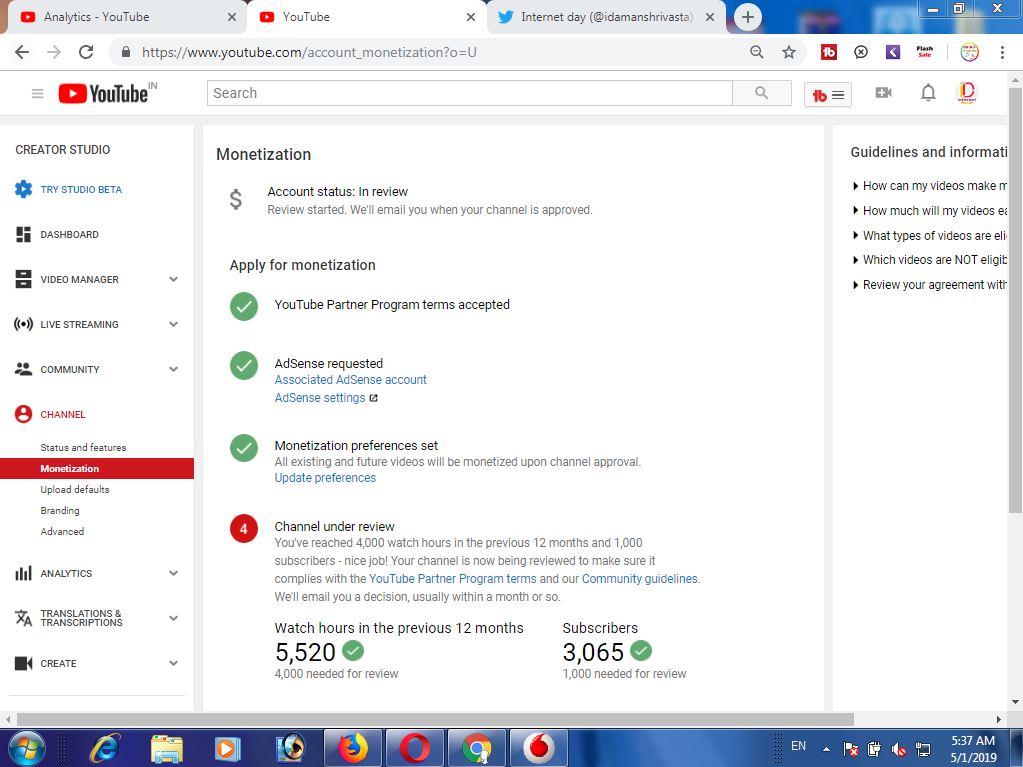Screen dimensions: 1023x767
Task: Open the TubeBuddy menu button
Action: [827, 95]
